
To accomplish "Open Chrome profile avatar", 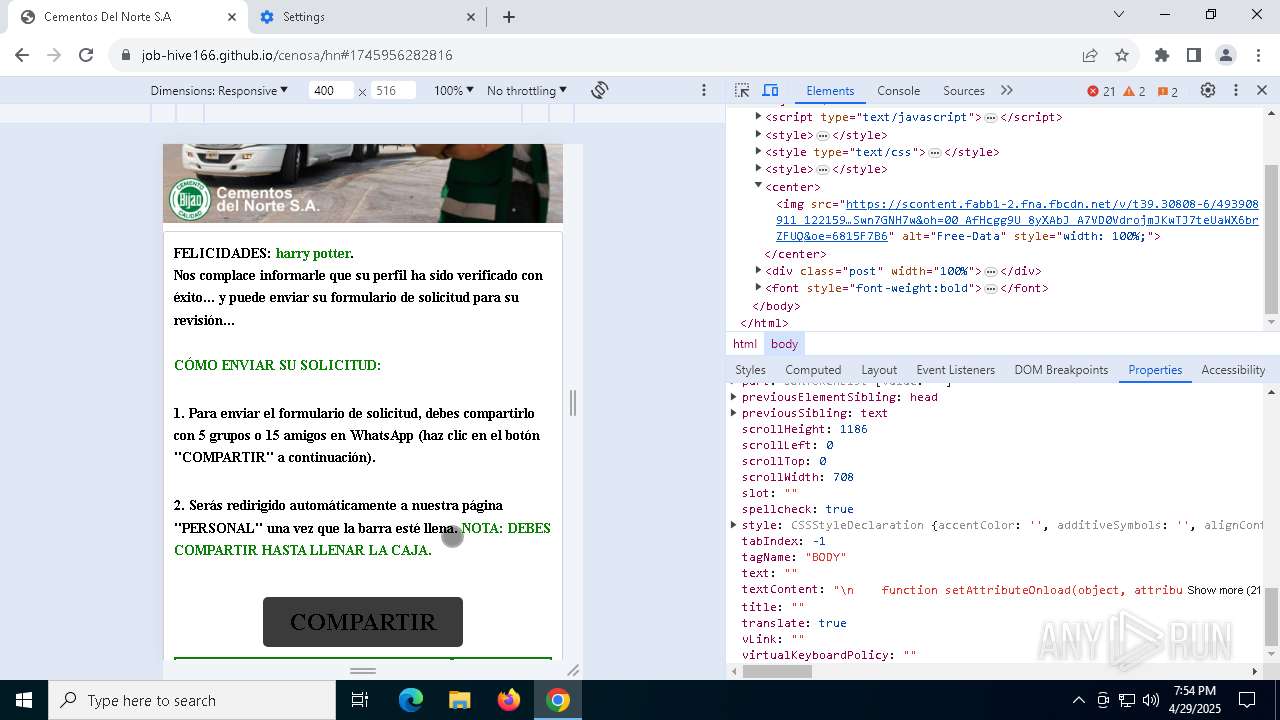I will [x=1226, y=55].
